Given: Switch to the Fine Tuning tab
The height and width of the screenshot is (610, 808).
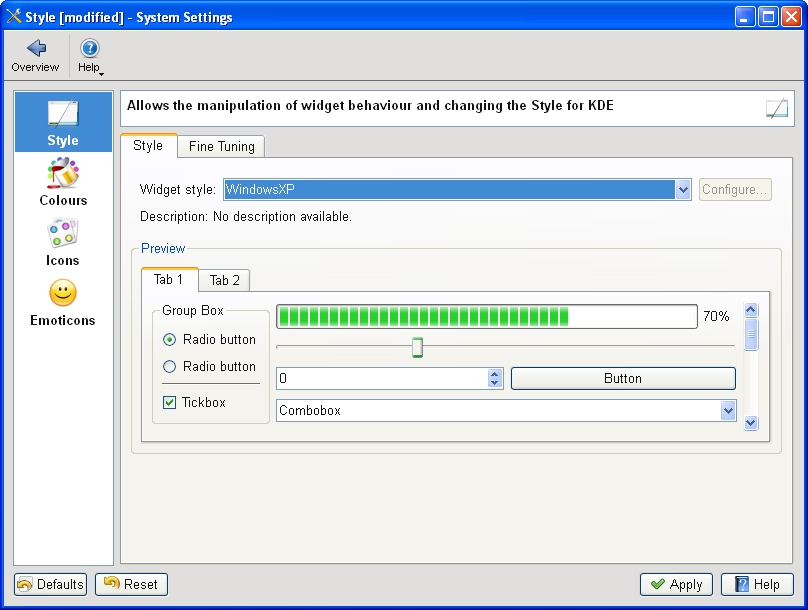Looking at the screenshot, I should pyautogui.click(x=221, y=147).
